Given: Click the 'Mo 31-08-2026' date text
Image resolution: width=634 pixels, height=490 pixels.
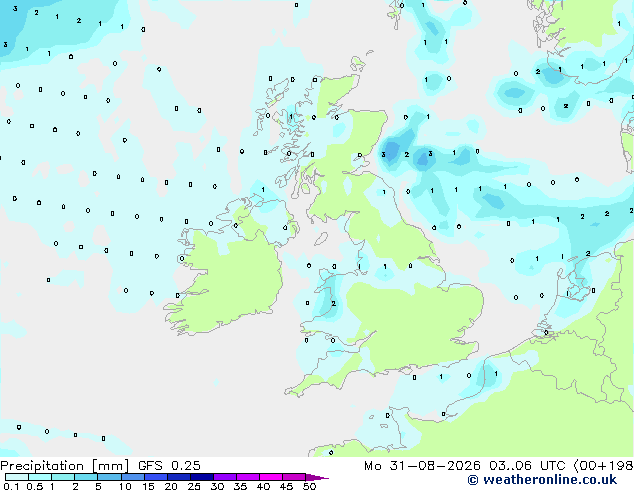Looking at the screenshot, I should coord(422,466).
